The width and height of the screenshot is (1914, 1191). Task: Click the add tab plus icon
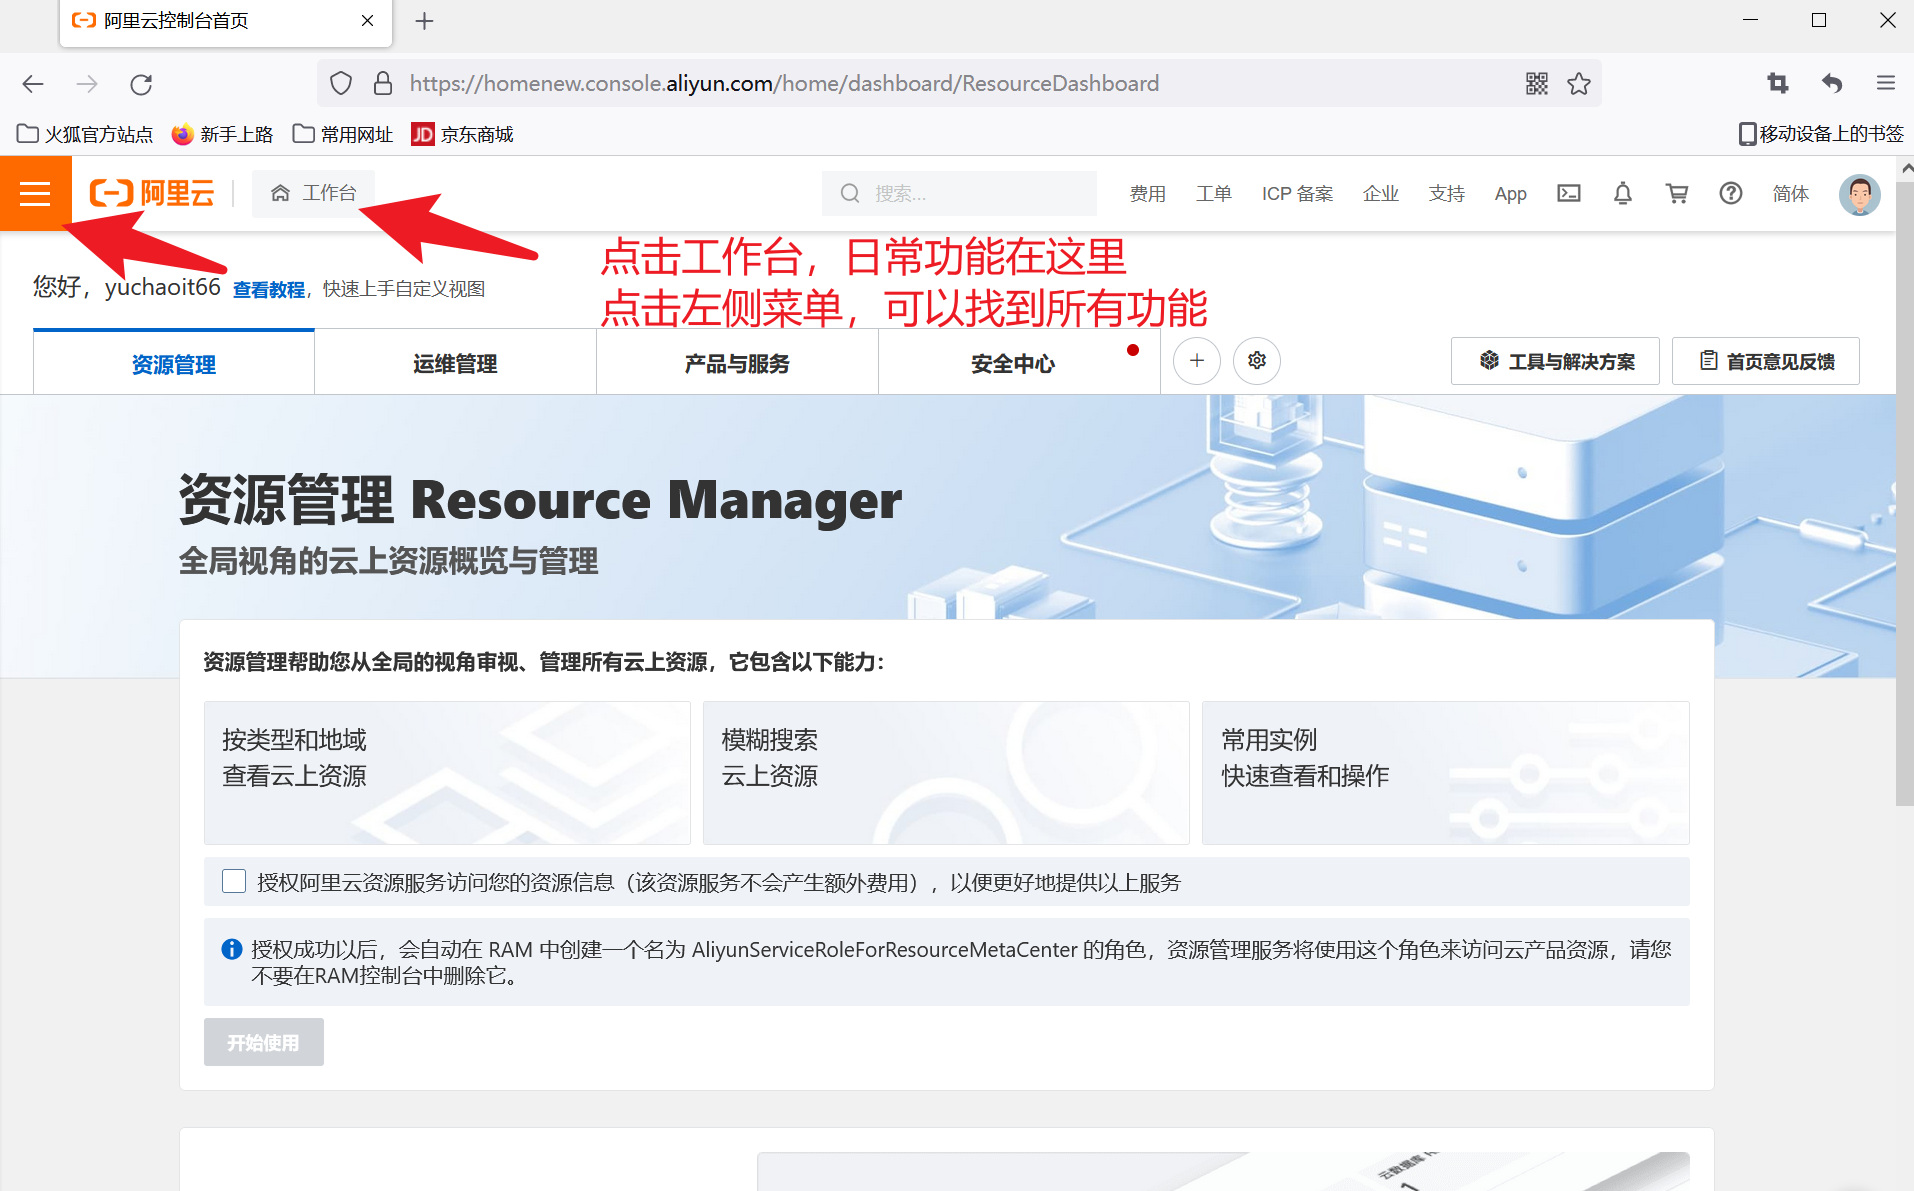click(1196, 361)
